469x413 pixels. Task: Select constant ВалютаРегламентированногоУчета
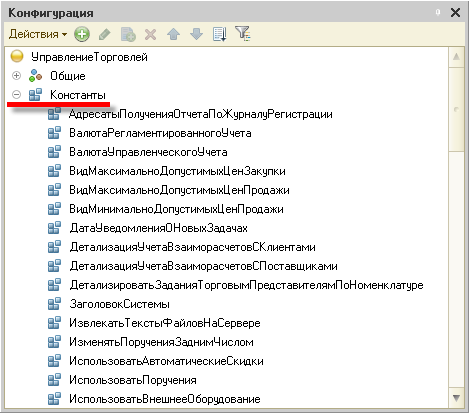coord(160,133)
